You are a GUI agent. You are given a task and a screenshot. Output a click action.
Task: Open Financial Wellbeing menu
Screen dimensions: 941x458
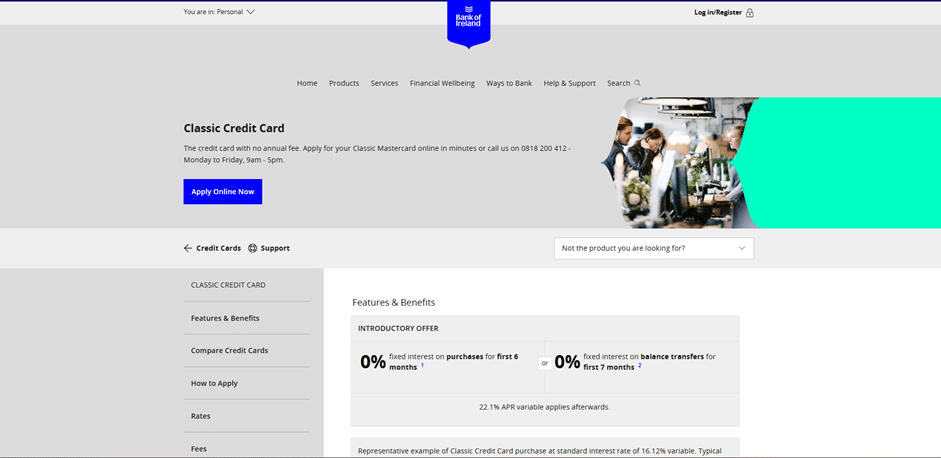442,83
